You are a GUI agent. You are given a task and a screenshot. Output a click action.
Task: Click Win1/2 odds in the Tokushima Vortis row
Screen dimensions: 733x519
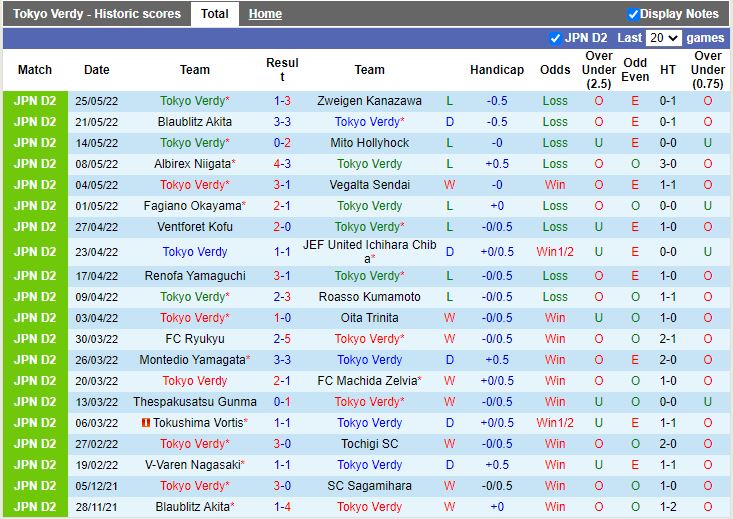(555, 423)
